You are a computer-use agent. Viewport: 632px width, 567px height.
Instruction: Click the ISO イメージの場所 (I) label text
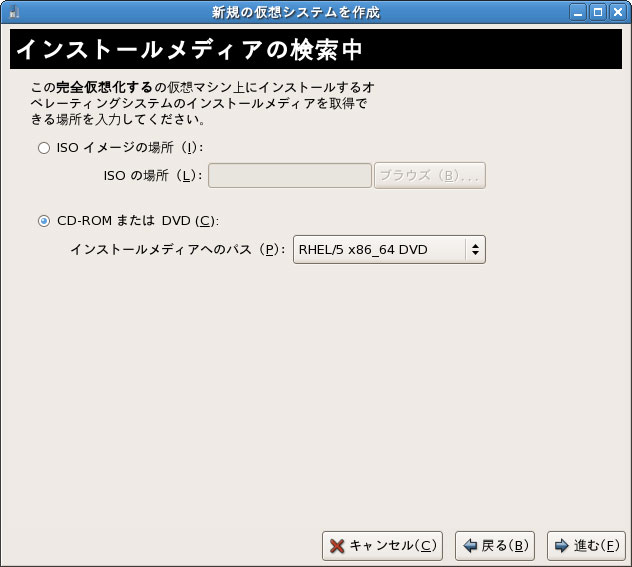(x=130, y=148)
